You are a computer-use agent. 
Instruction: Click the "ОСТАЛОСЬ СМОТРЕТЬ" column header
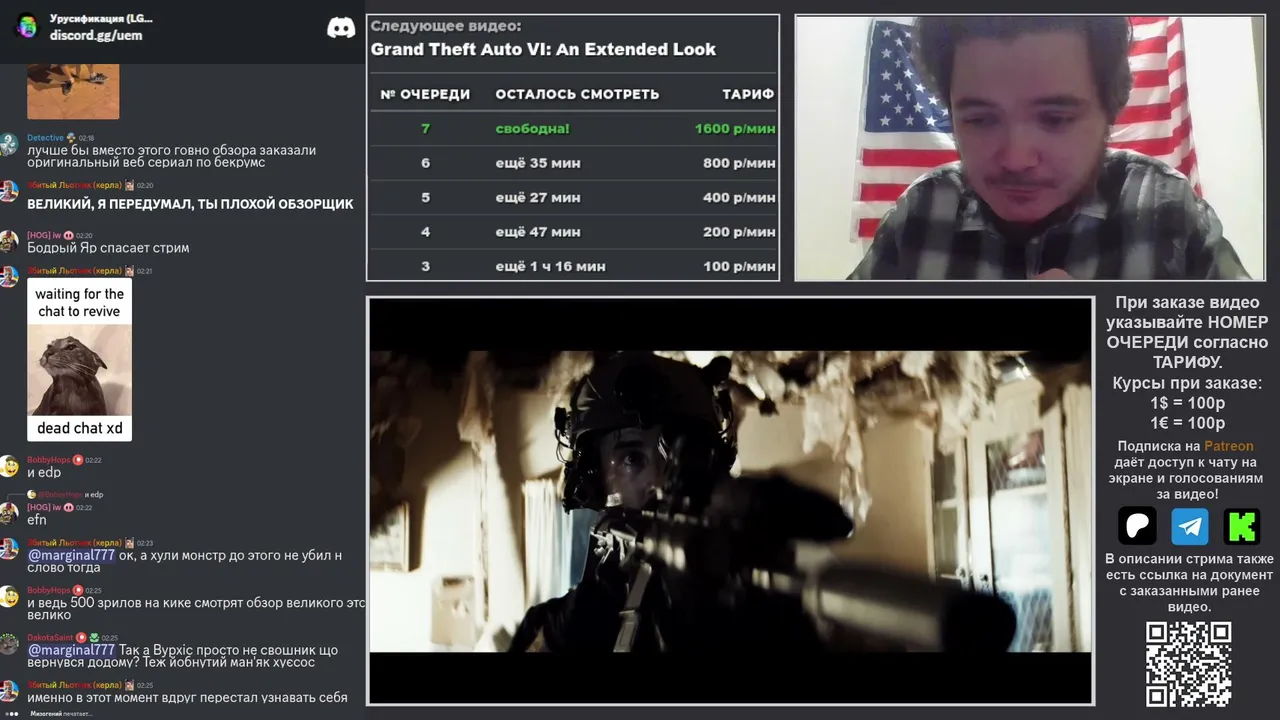tap(577, 94)
